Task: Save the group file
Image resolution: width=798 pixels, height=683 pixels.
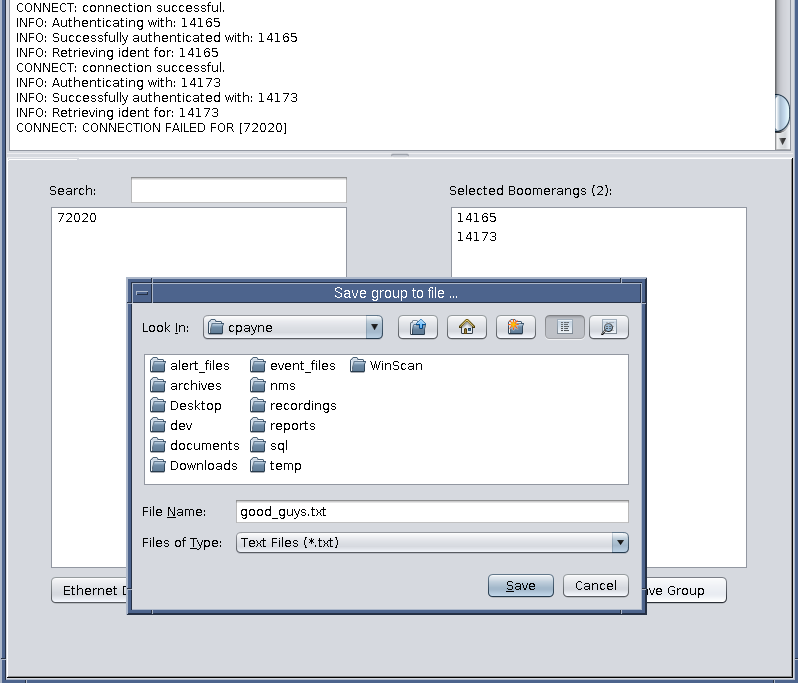Action: [x=521, y=586]
